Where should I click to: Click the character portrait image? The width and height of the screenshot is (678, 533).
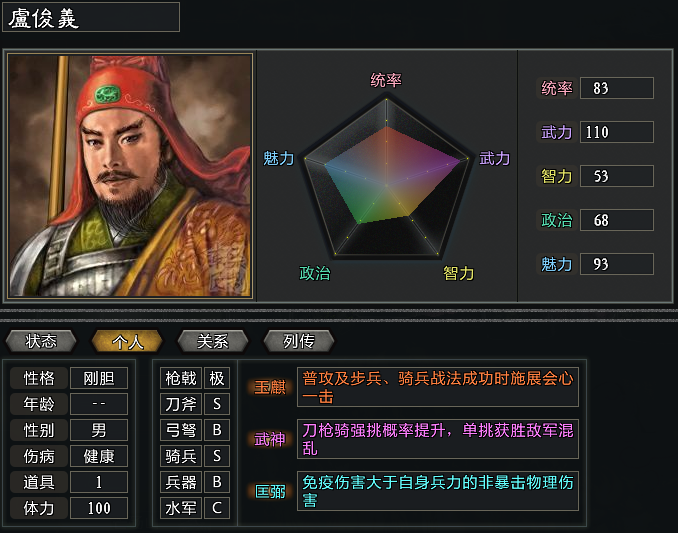pyautogui.click(x=129, y=175)
